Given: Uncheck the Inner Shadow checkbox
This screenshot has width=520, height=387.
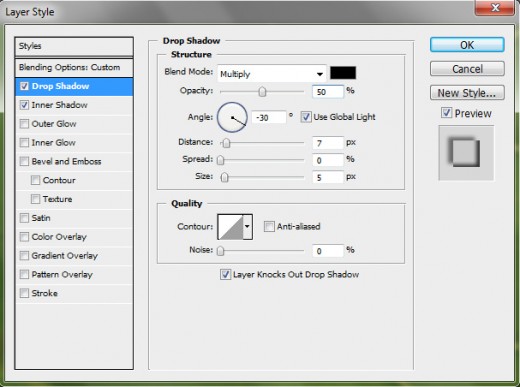Looking at the screenshot, I should 24,105.
